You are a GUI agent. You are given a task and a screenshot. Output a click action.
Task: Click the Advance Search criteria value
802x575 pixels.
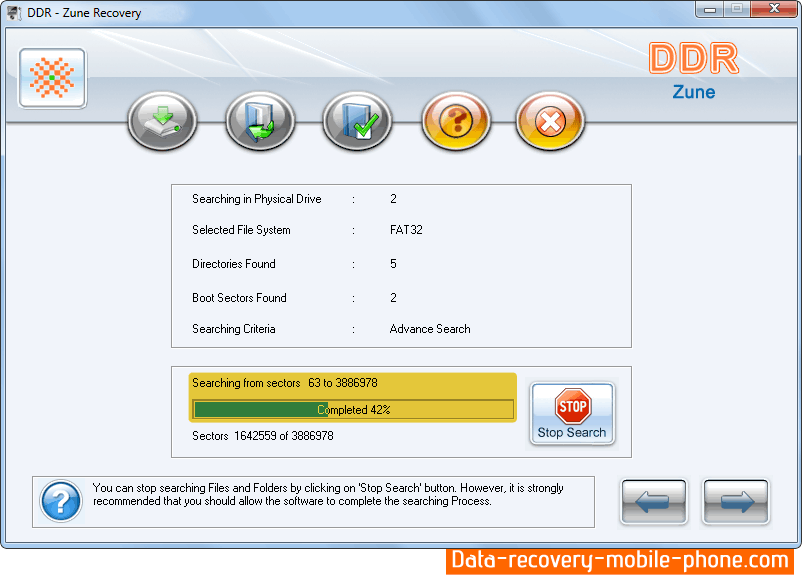430,329
